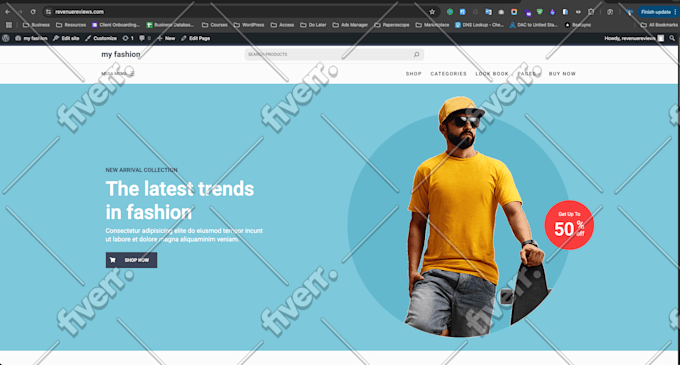
Task: Click the my fashion site logo
Action: click(121, 54)
